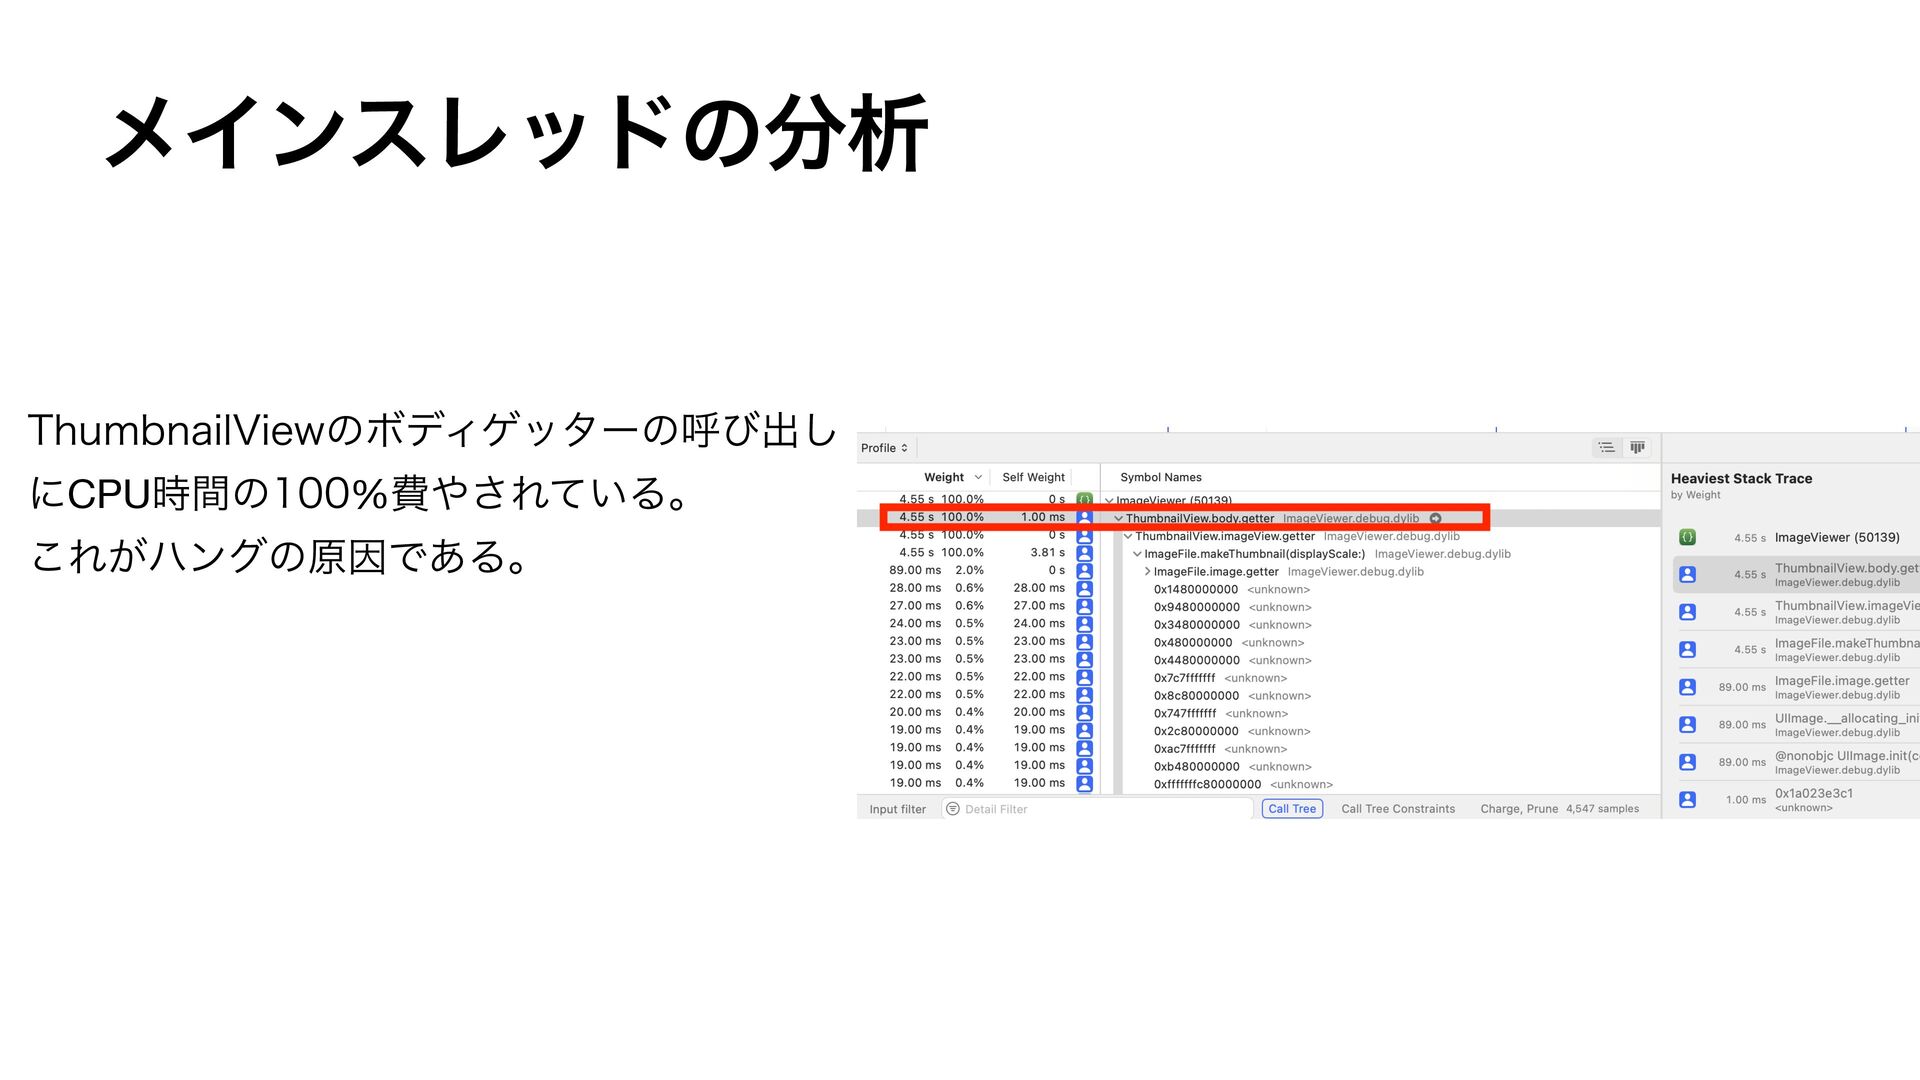Viewport: 1920px width, 1080px height.
Task: Click the user icon next to 0x1a023e3c1 in Heaviest Stack Trace
Action: pyautogui.click(x=1687, y=799)
